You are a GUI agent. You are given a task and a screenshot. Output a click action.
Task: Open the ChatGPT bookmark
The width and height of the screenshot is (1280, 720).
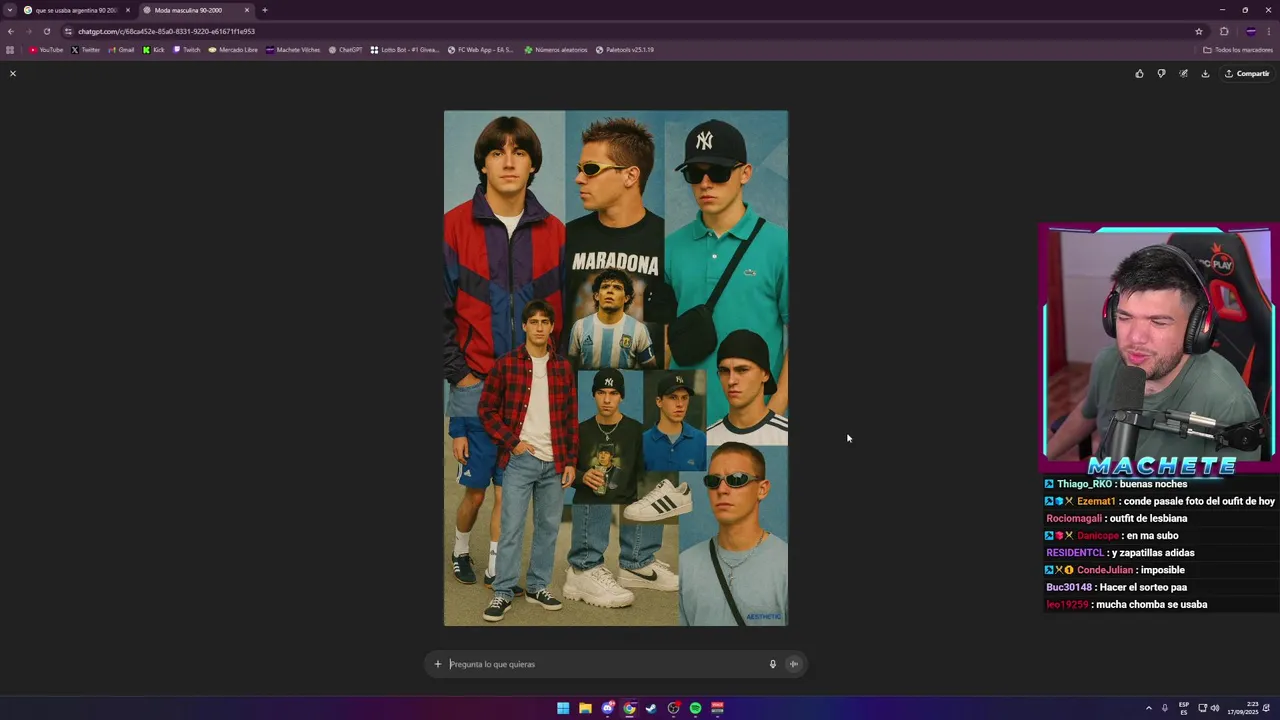pos(346,49)
